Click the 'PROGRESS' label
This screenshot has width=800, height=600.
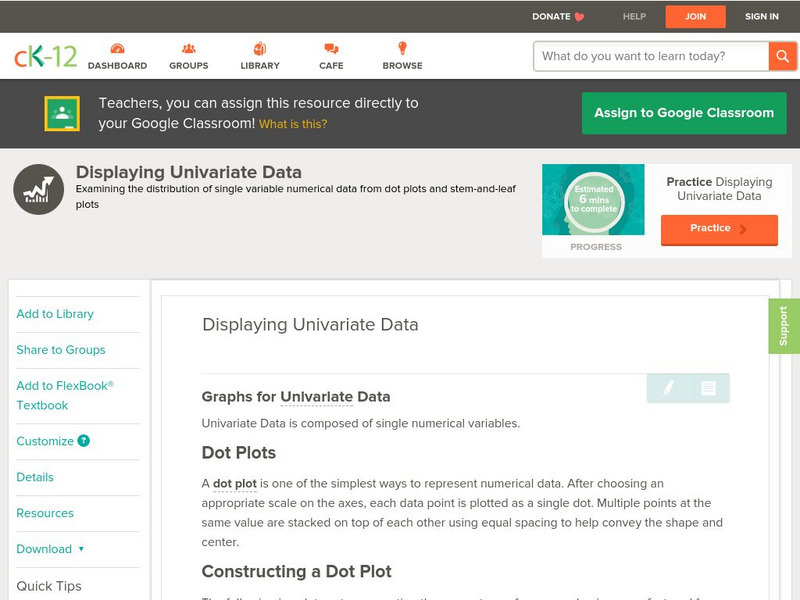tap(596, 247)
